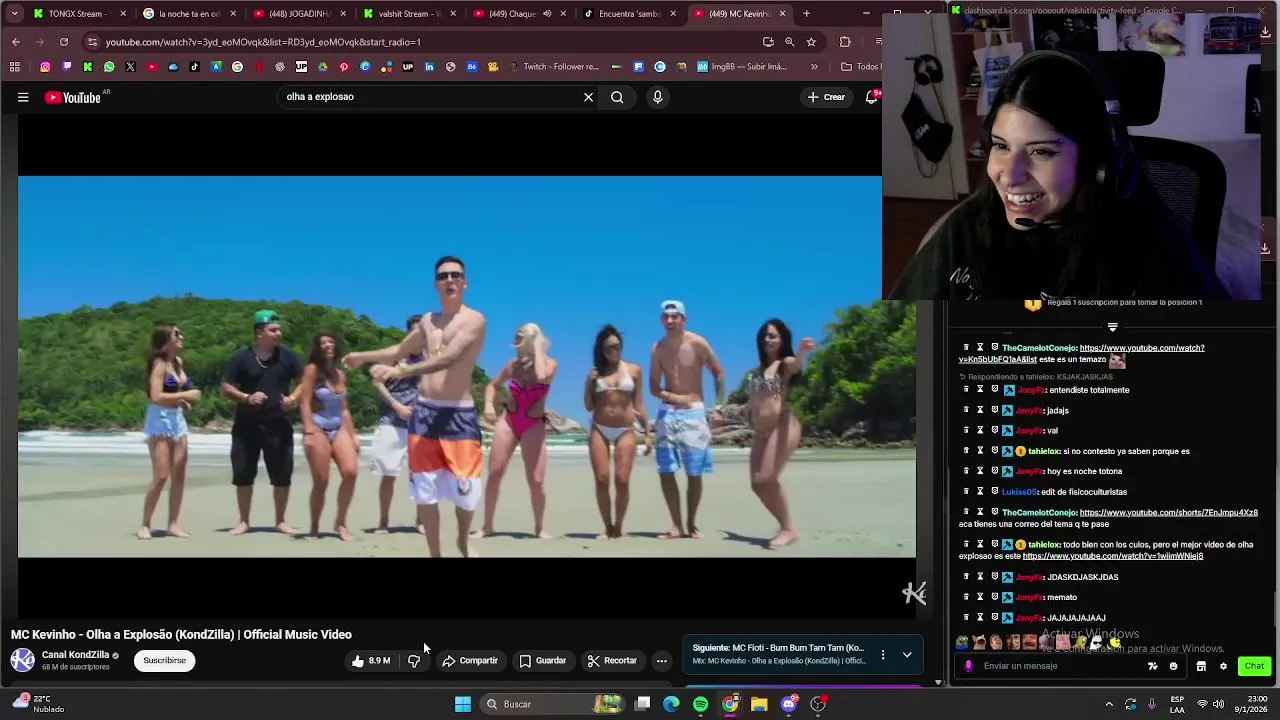Screen dimensions: 1280x720
Task: Click the Compartir share button
Action: [x=470, y=661]
